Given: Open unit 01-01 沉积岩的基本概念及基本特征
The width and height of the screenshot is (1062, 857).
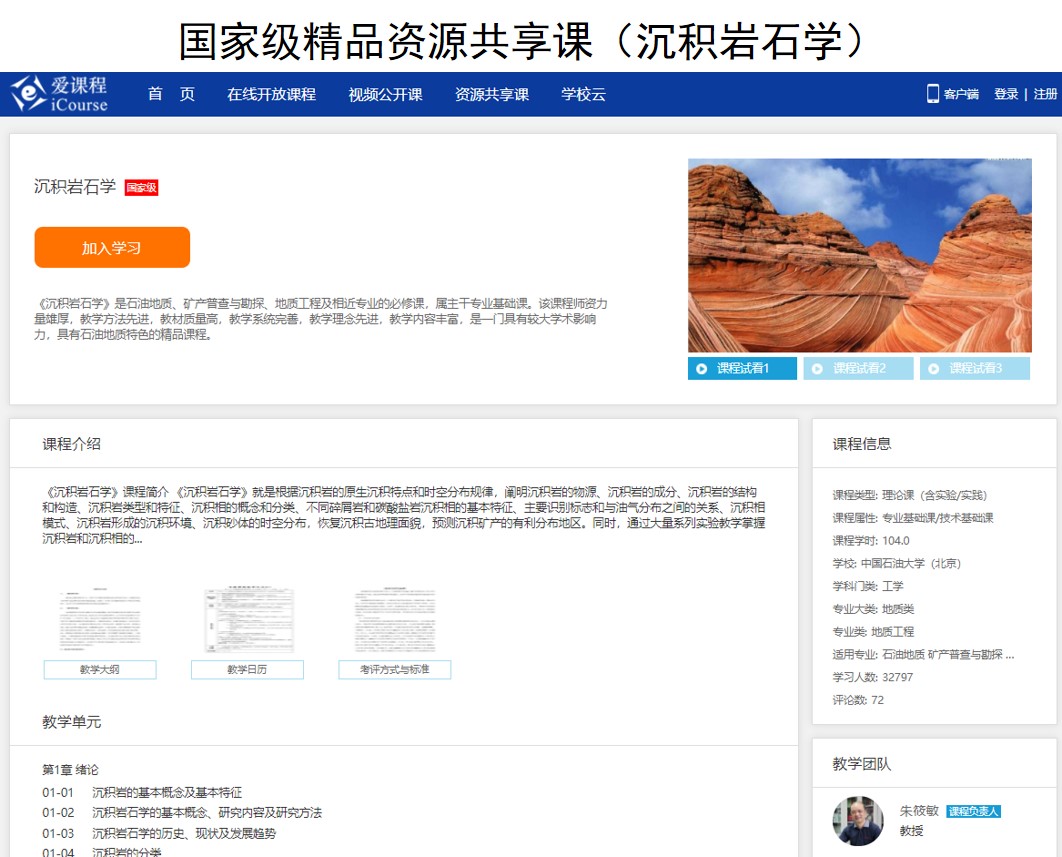Looking at the screenshot, I should point(167,792).
